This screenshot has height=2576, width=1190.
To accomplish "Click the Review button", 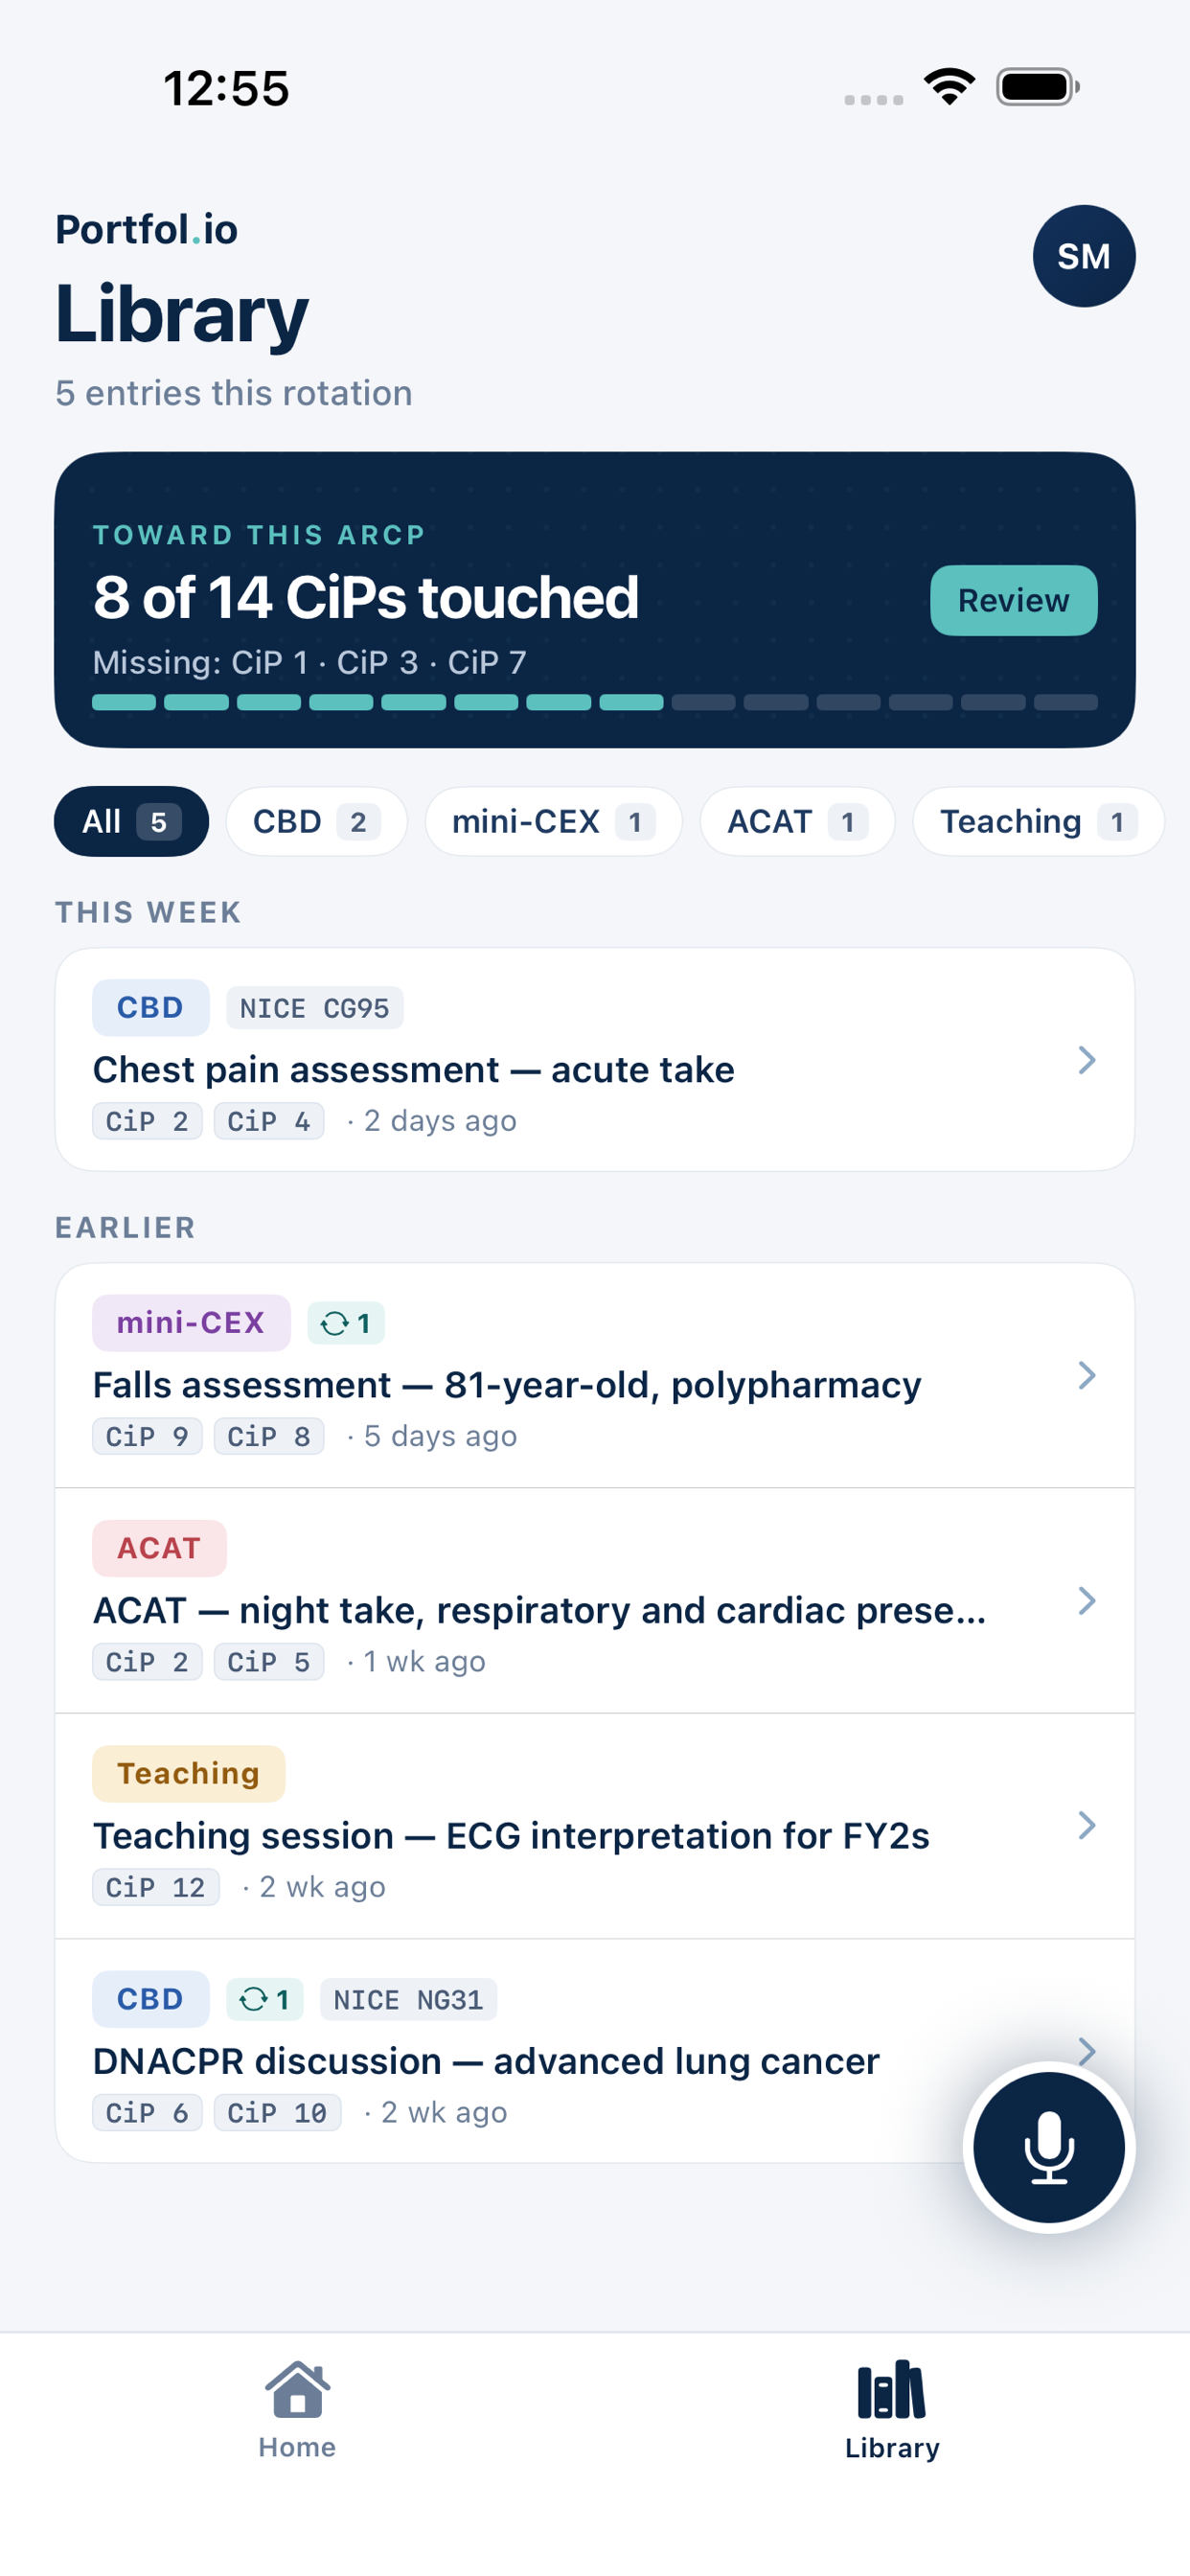I will [x=1013, y=600].
